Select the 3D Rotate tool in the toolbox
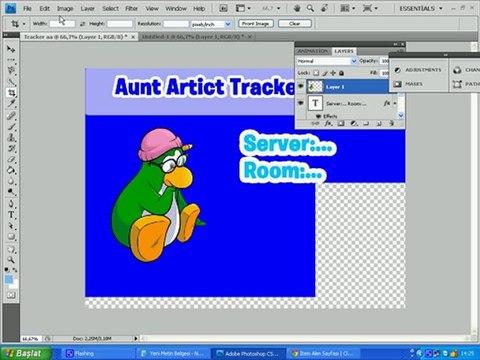 (11, 249)
